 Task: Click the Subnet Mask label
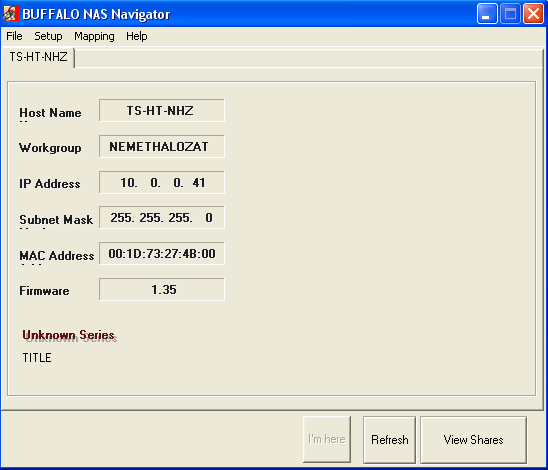[56, 219]
